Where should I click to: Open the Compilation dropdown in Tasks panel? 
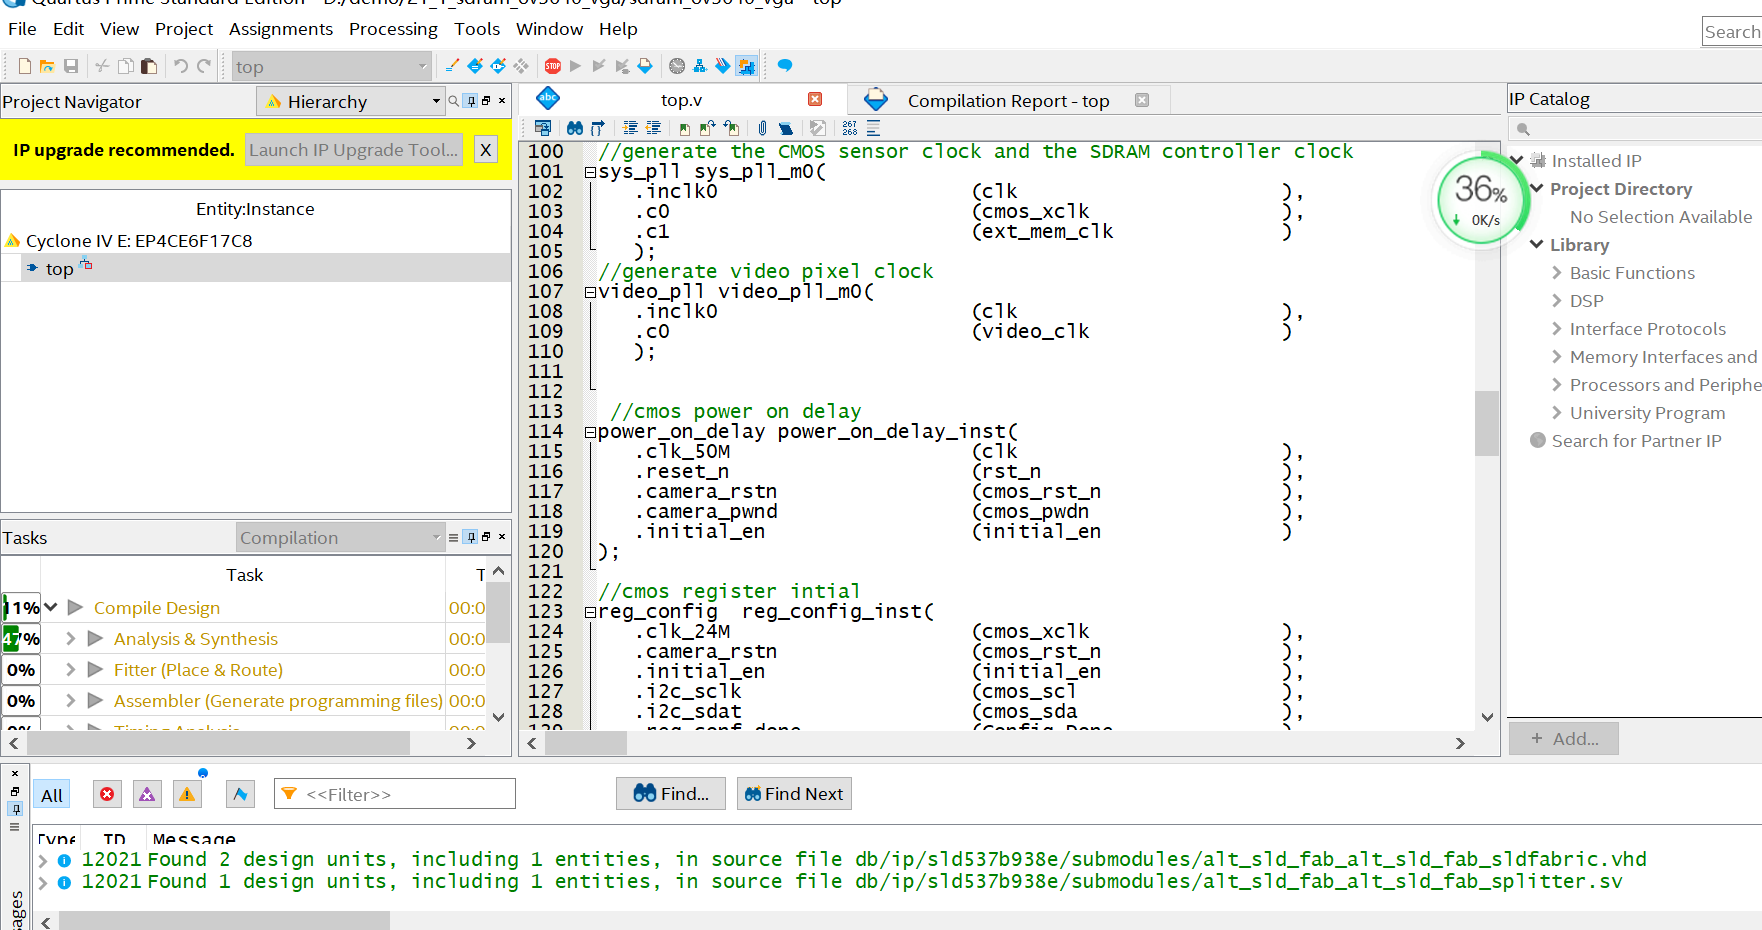coord(340,537)
